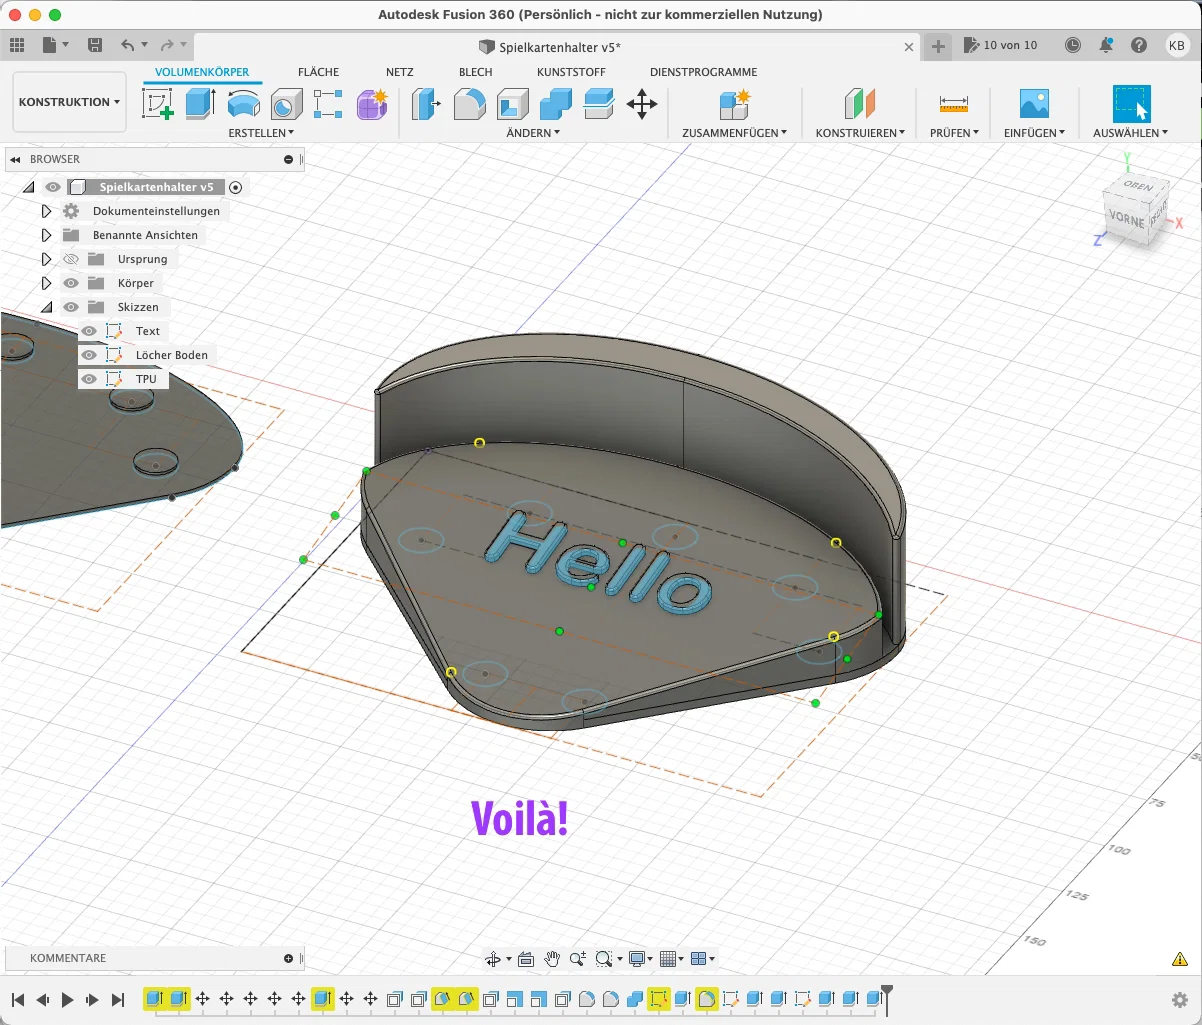The image size is (1202, 1025).
Task: Open the data panel grid icon
Action: click(x=17, y=45)
